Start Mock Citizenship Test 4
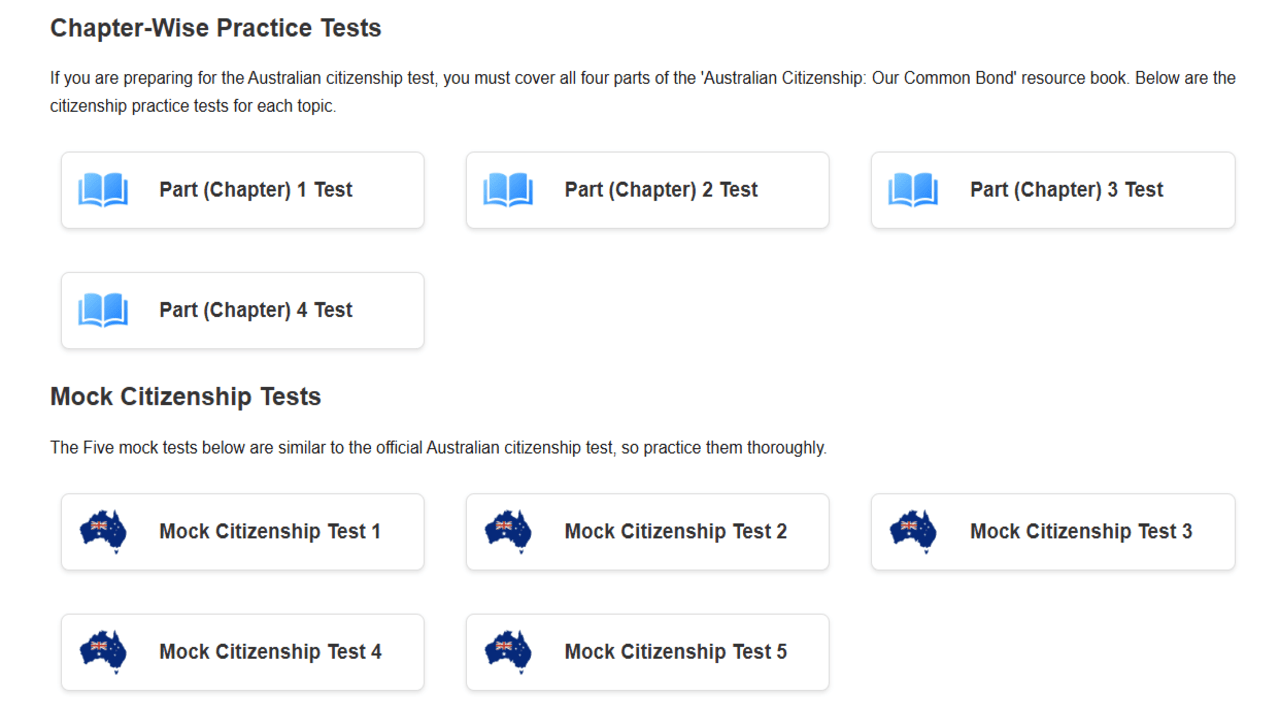This screenshot has height=720, width=1280. (270, 652)
